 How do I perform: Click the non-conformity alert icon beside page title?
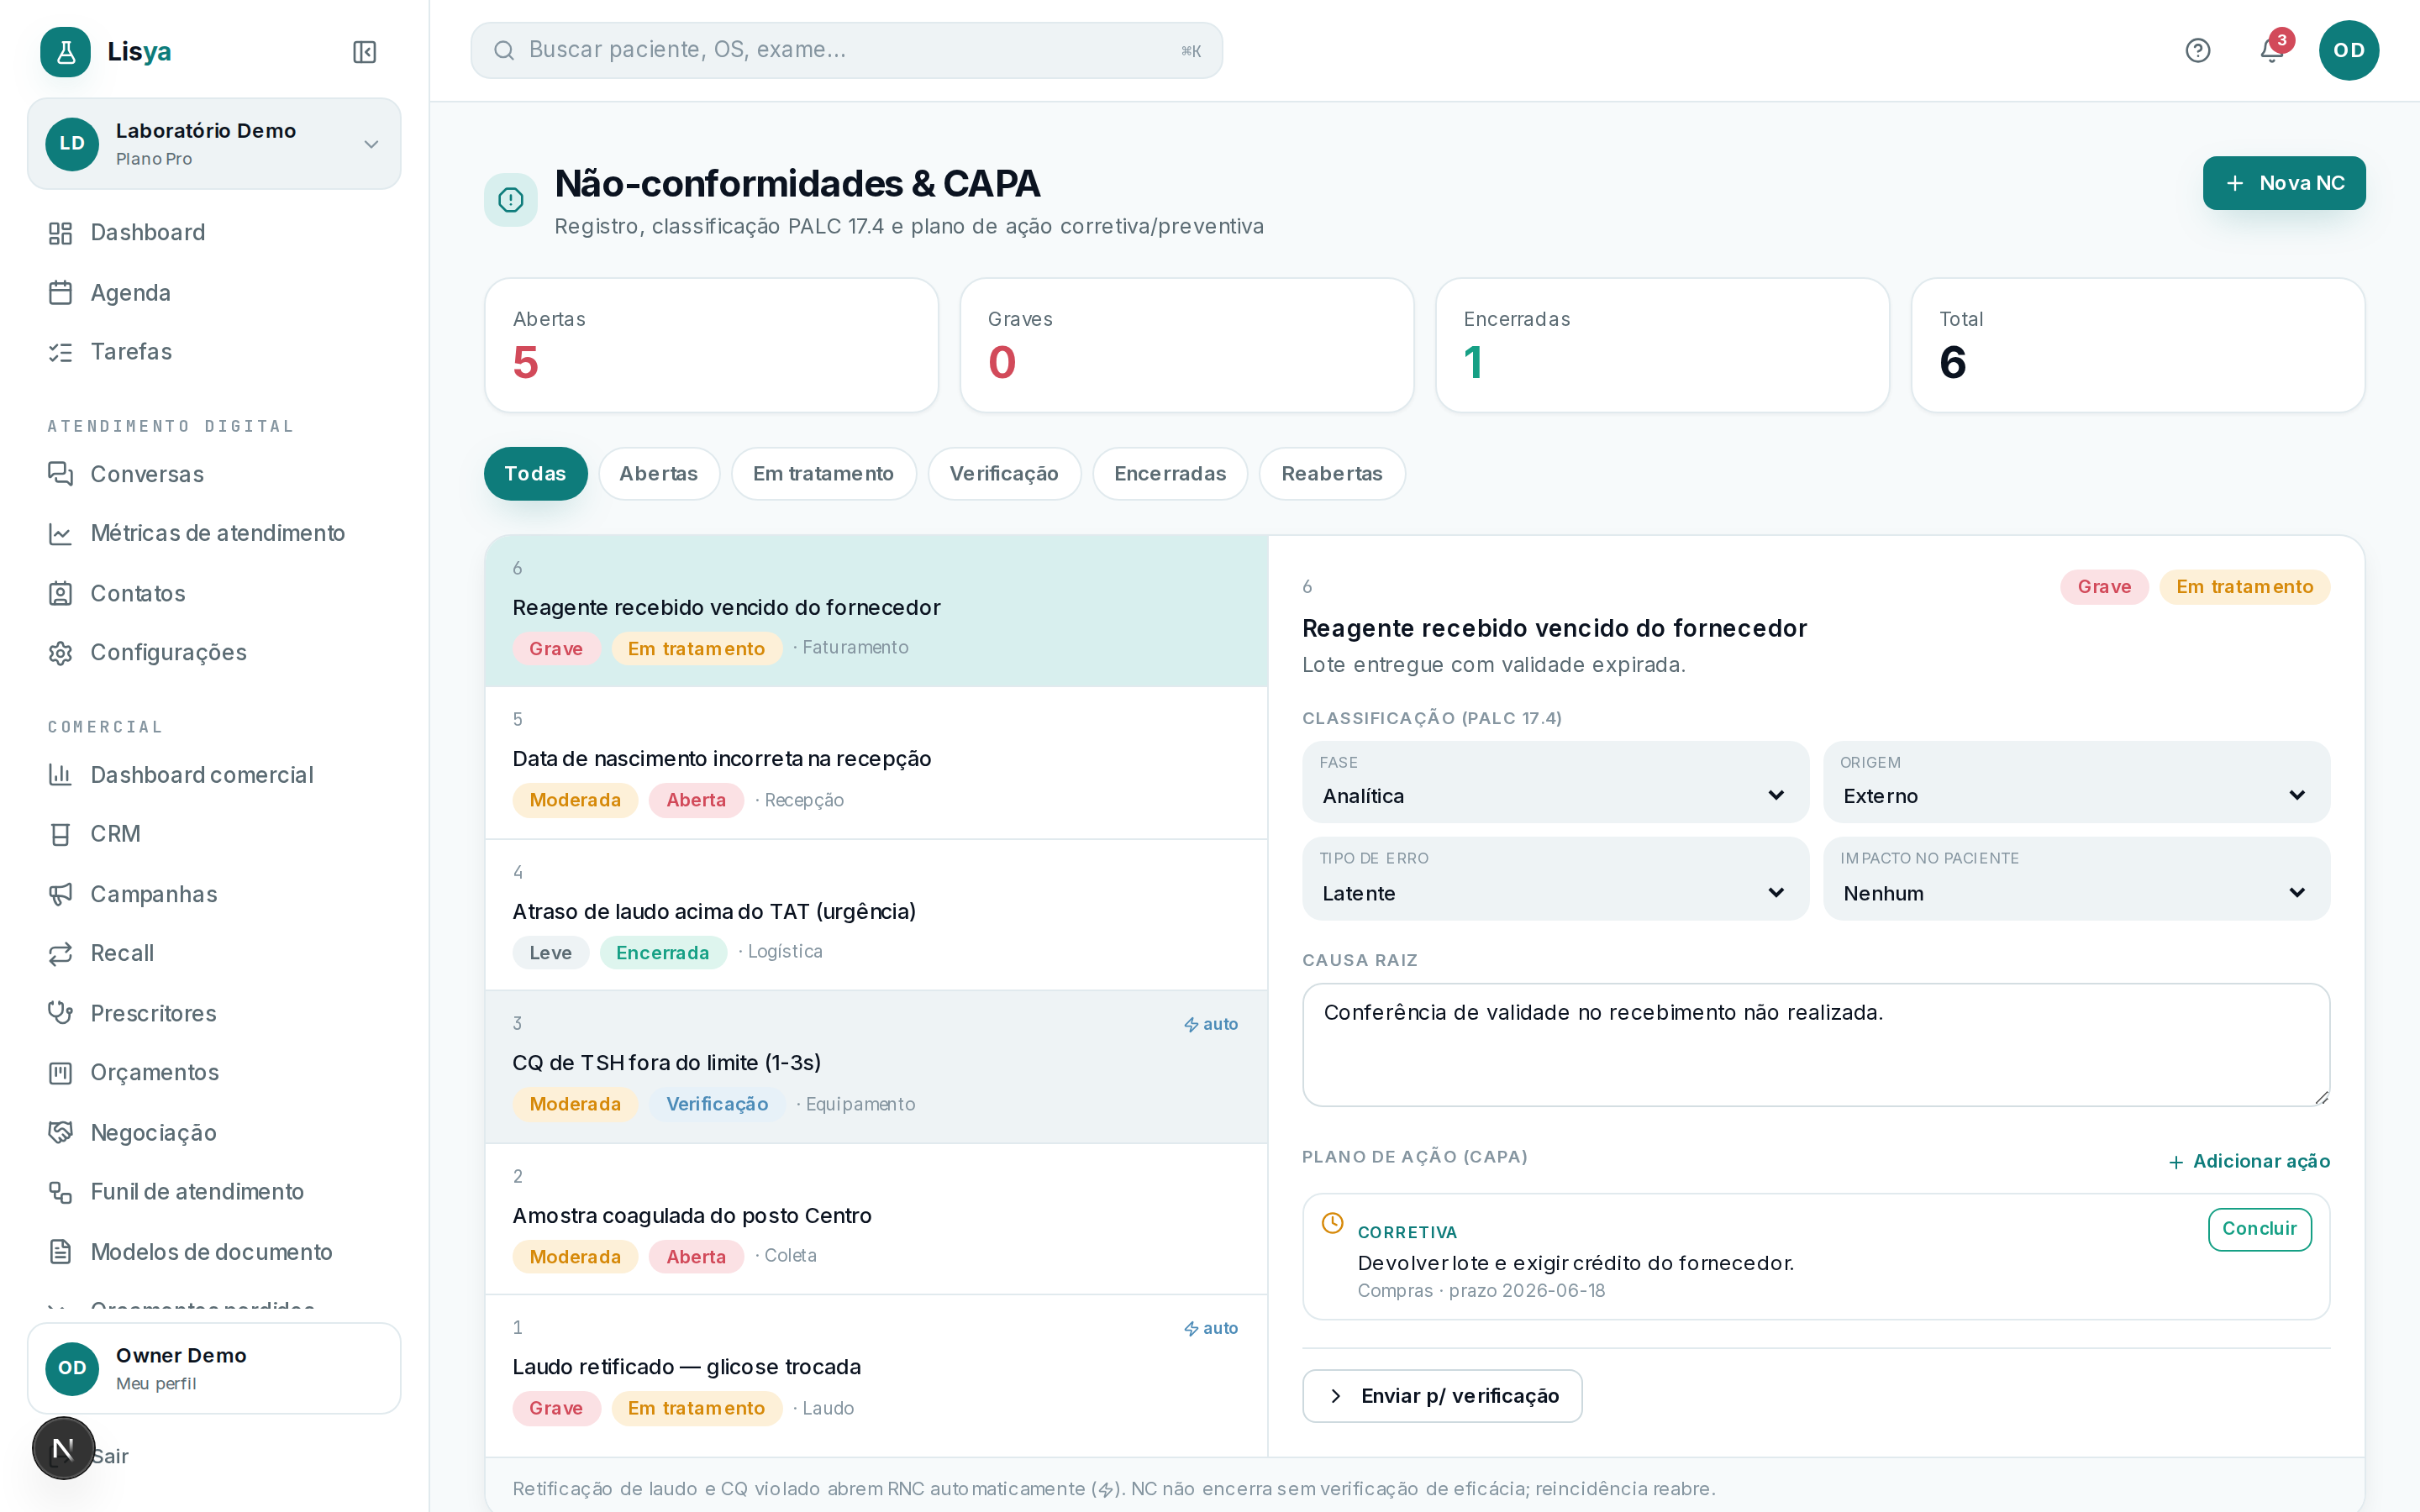pyautogui.click(x=510, y=199)
